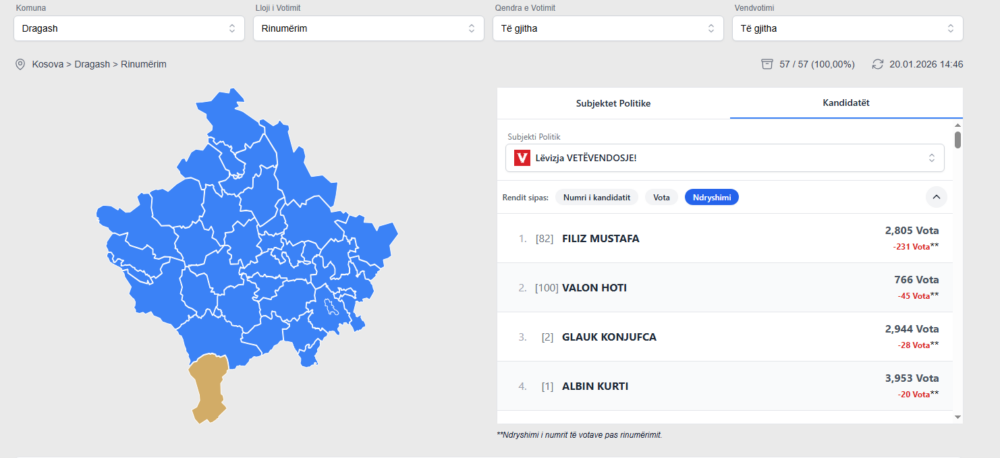Click the red Vetëvendosje party logo
The image size is (1000, 458).
point(521,158)
